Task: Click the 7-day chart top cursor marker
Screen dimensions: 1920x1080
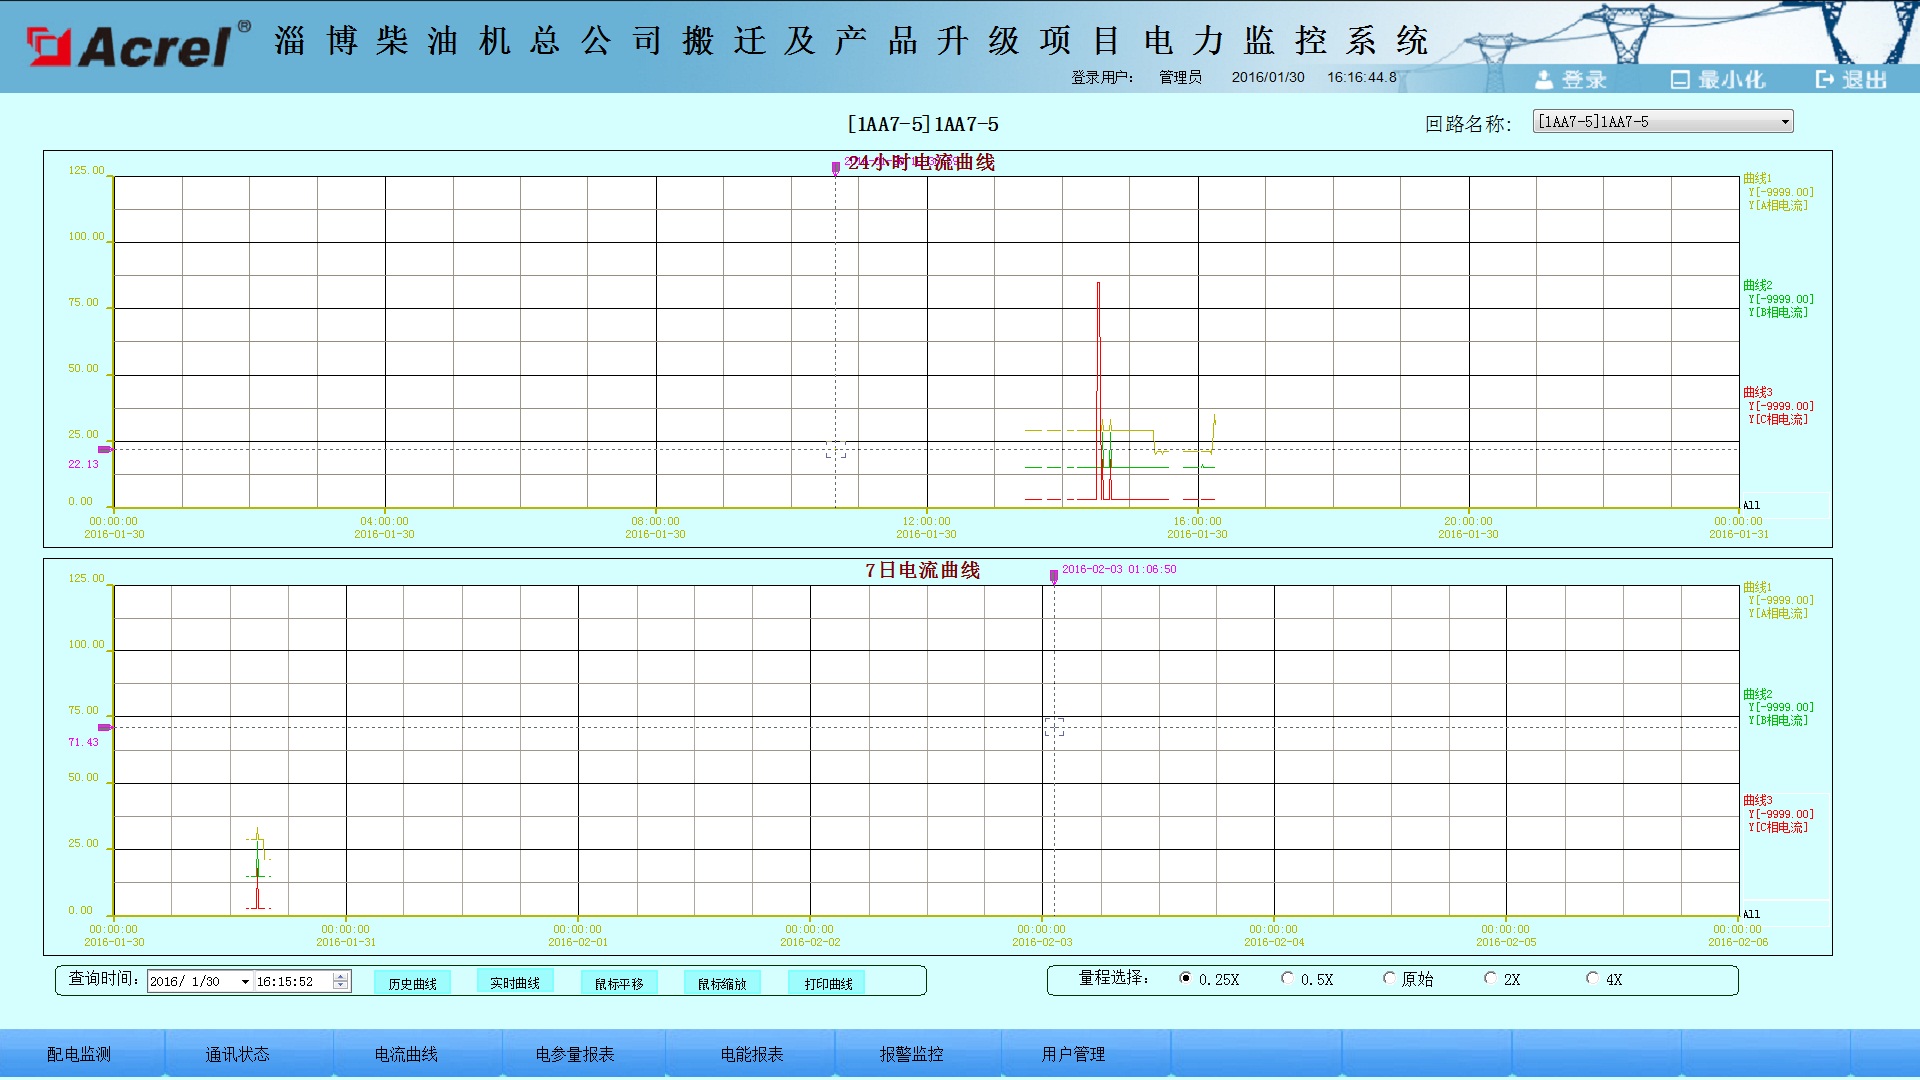Action: [x=1054, y=576]
